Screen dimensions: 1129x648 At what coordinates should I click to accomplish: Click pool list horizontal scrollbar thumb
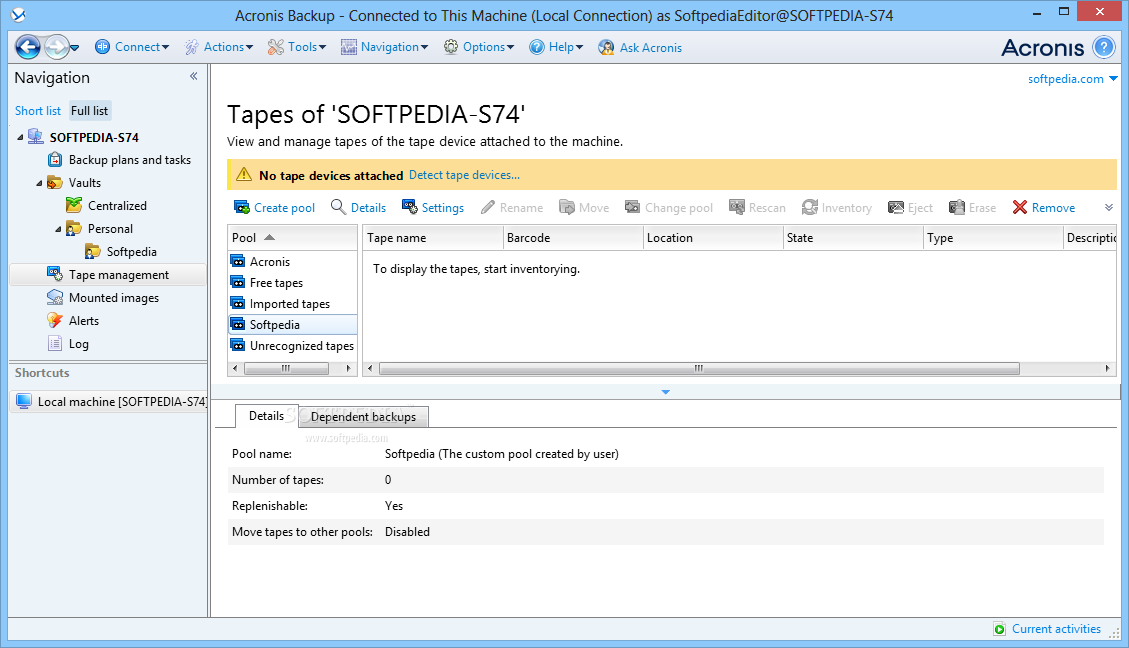point(287,369)
